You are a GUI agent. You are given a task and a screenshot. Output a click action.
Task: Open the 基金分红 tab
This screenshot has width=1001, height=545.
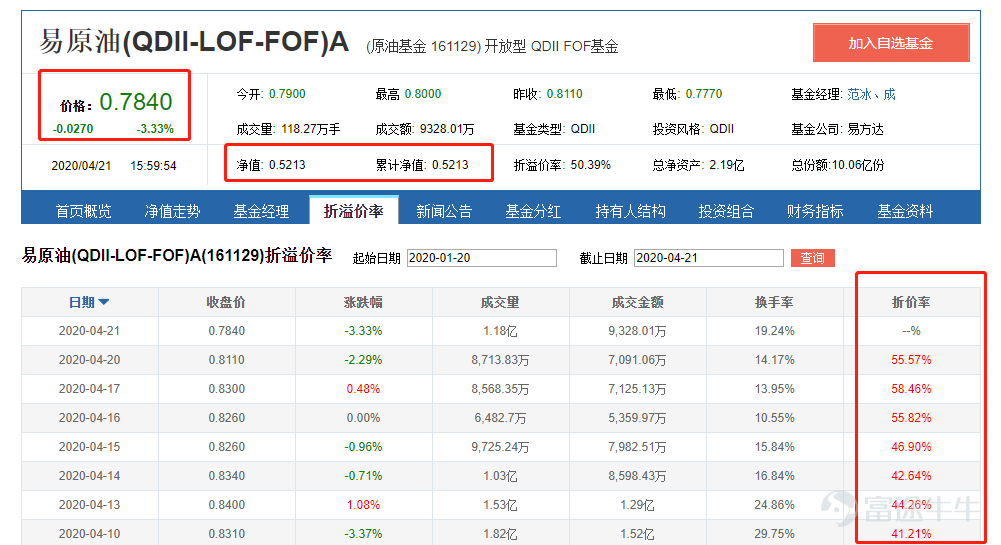pos(533,211)
